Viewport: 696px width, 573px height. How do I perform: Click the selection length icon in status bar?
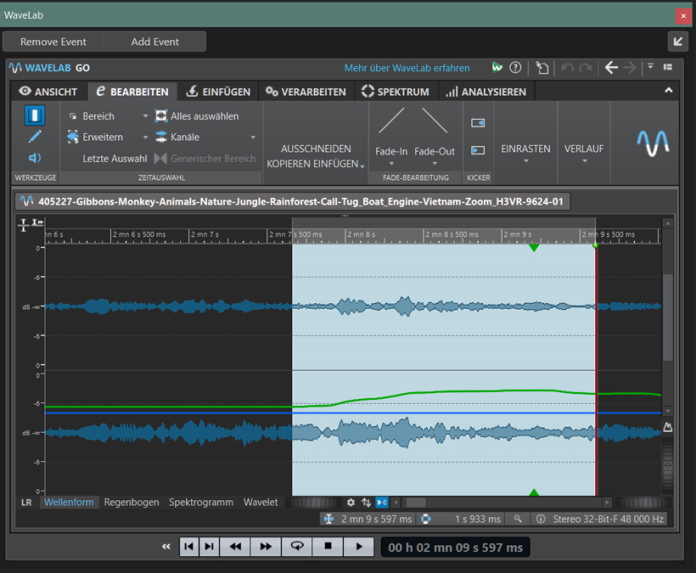tap(425, 519)
